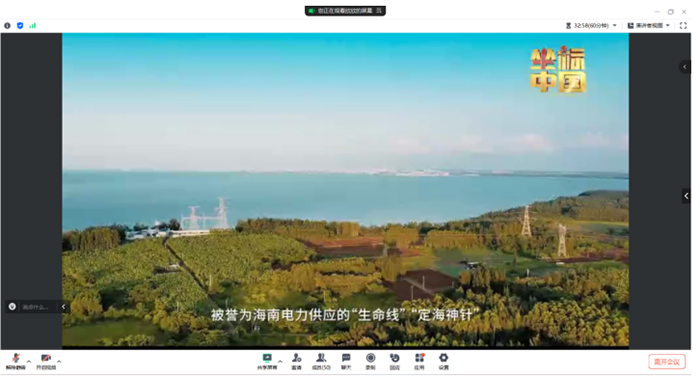700x378 pixels.
Task: Open share screen options arrow
Action: (280, 361)
